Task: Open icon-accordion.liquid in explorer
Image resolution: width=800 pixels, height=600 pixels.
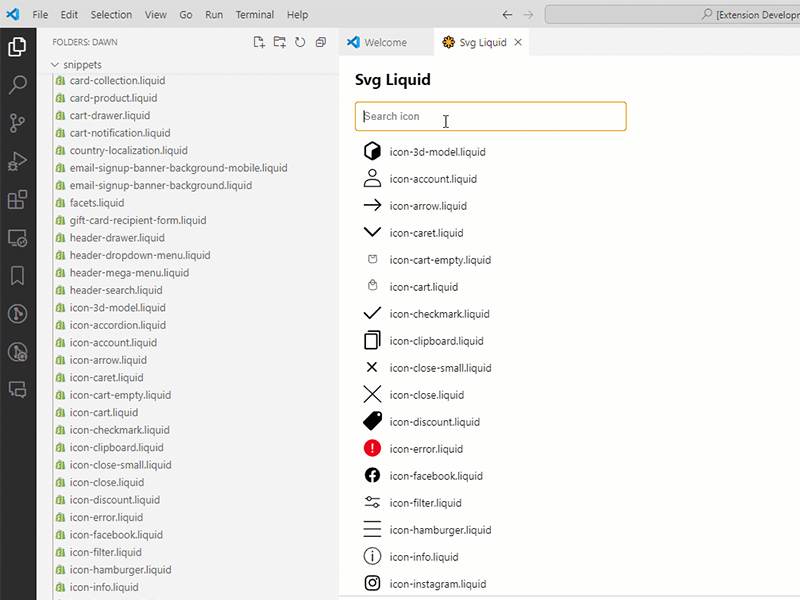Action: pos(117,325)
